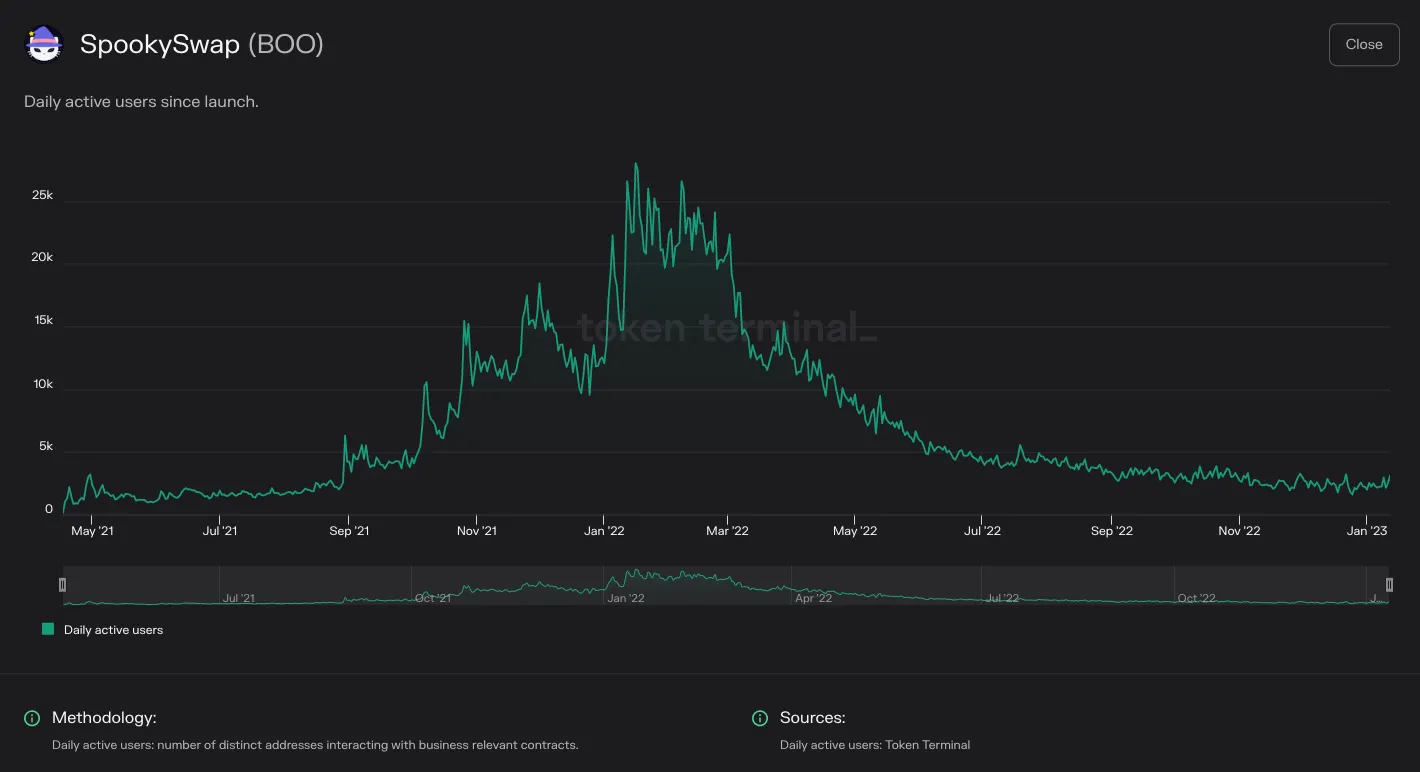
Task: Close the SpookySwap chart dialog
Action: (1364, 45)
